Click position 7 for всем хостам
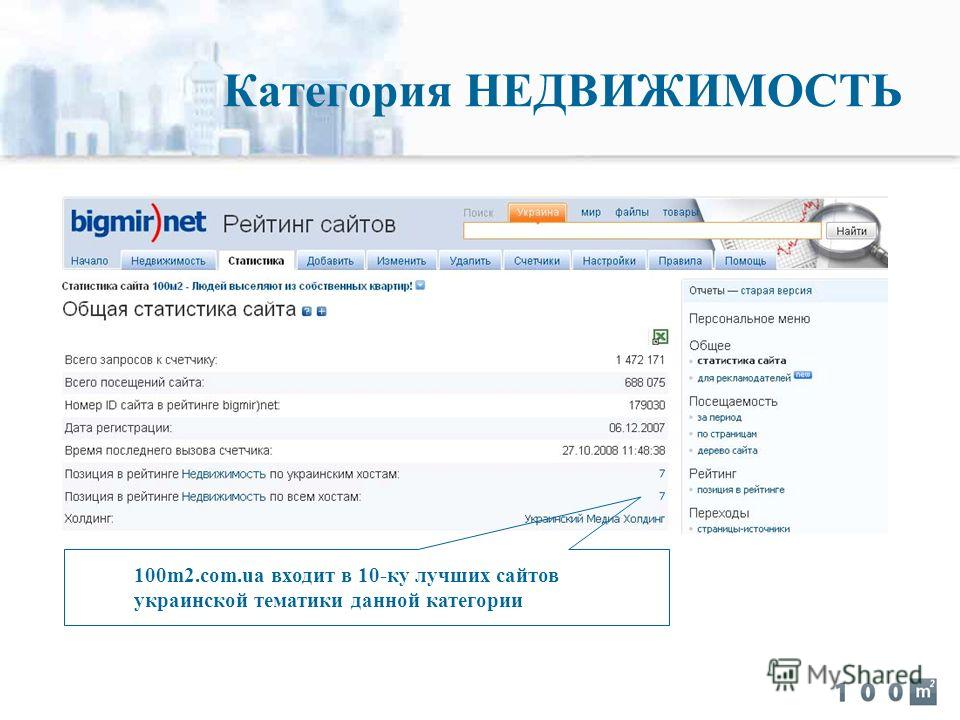Screen dimensions: 960x720 coord(662,496)
